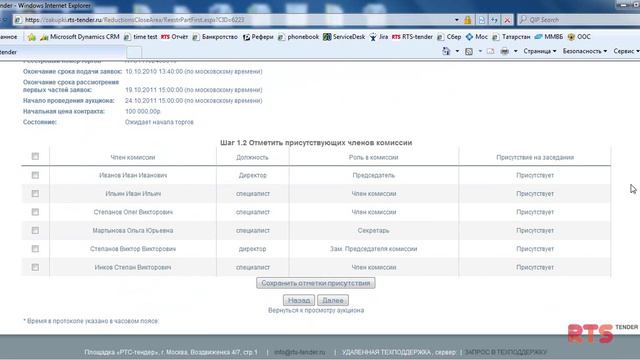This screenshot has height=360, width=640.
Task: Check the box for Иванов Иван Иванович
Action: point(35,175)
